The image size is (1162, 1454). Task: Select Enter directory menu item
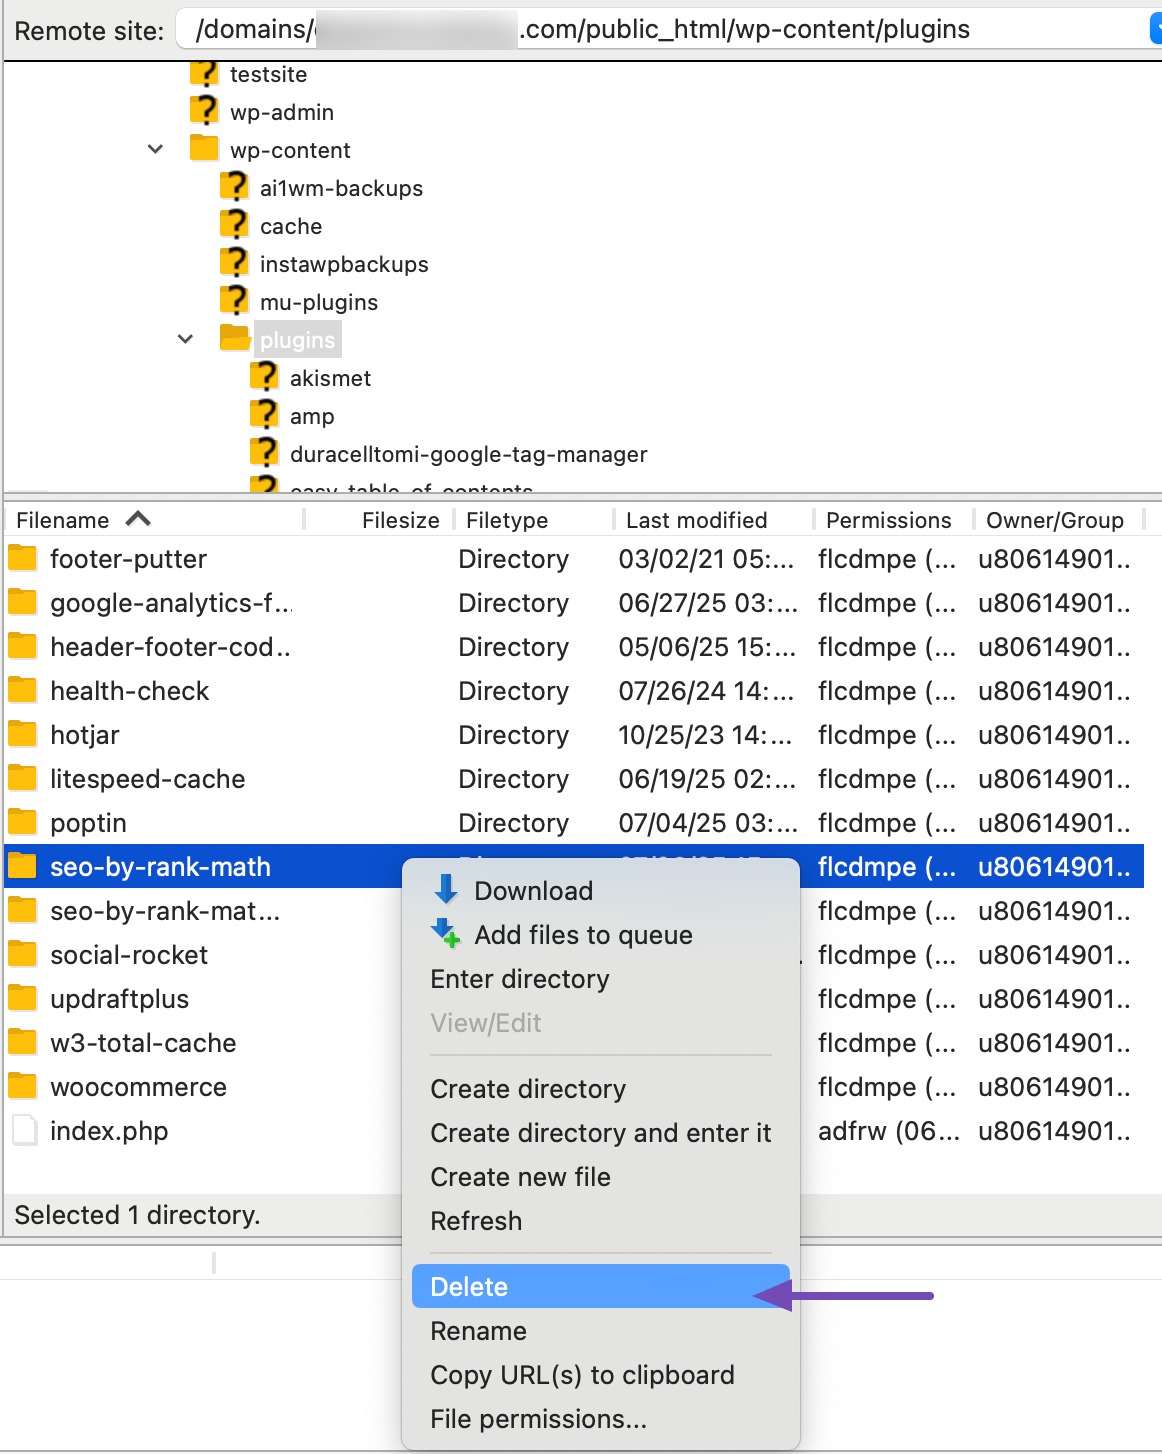point(600,978)
